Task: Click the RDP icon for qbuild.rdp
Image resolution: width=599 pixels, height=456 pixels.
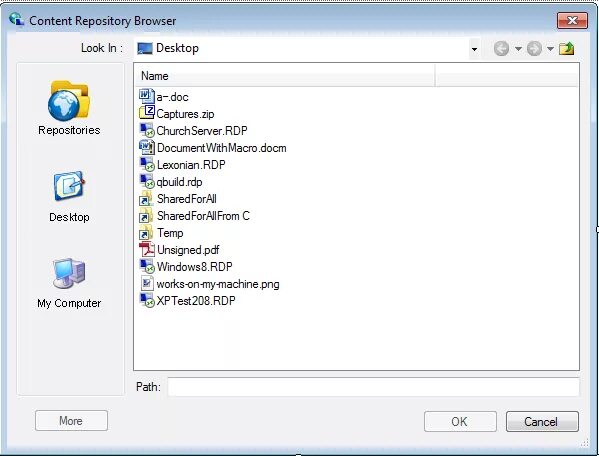Action: [147, 181]
